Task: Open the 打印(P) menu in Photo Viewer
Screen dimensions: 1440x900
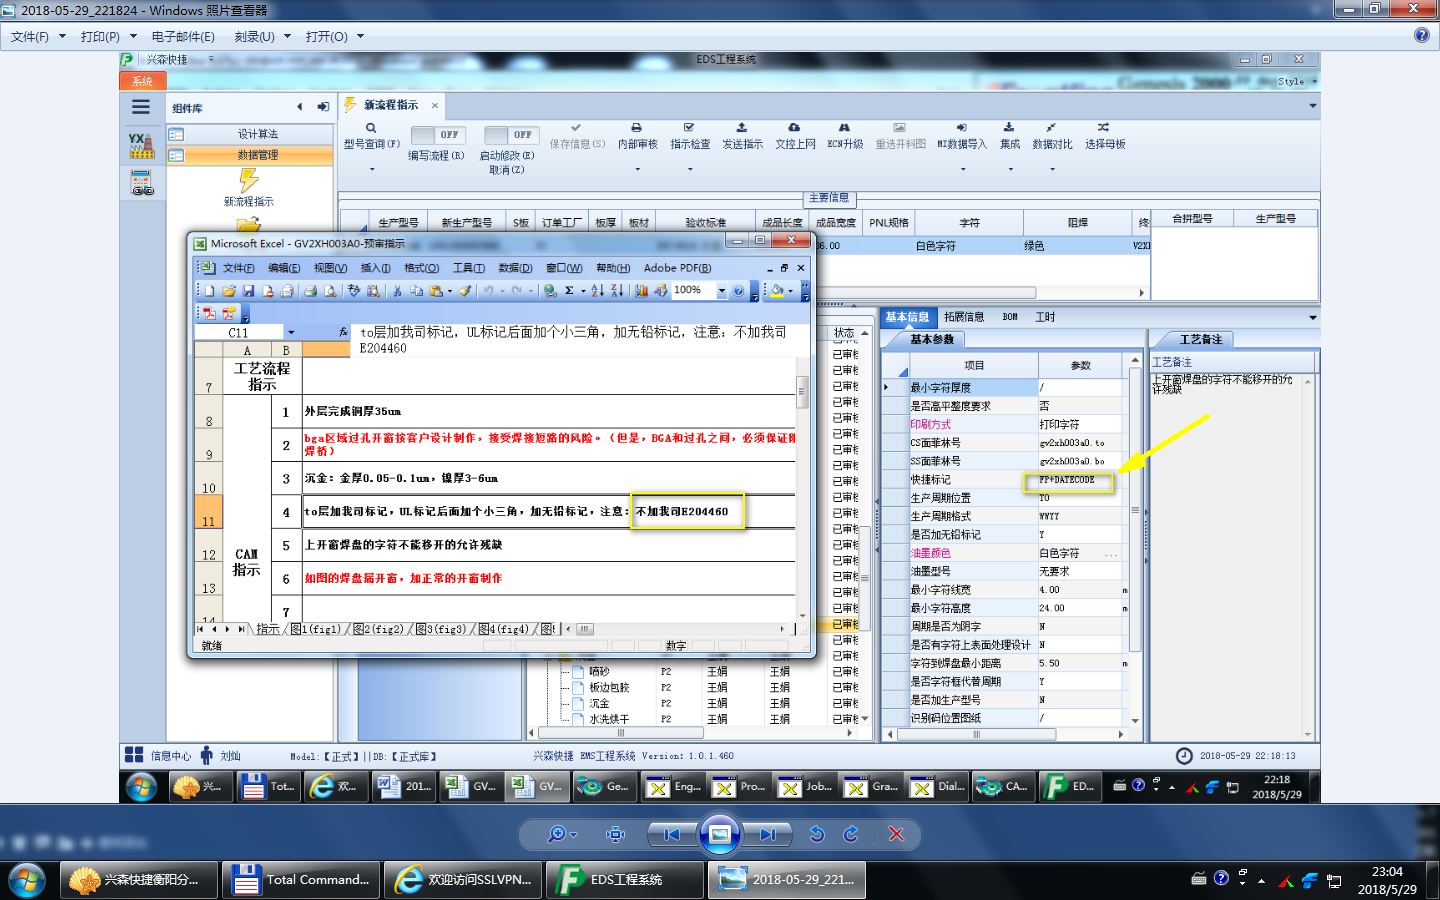Action: [108, 36]
